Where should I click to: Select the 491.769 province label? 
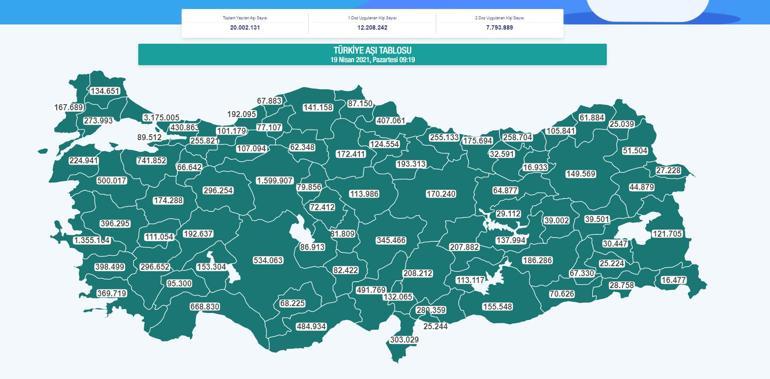coord(371,290)
